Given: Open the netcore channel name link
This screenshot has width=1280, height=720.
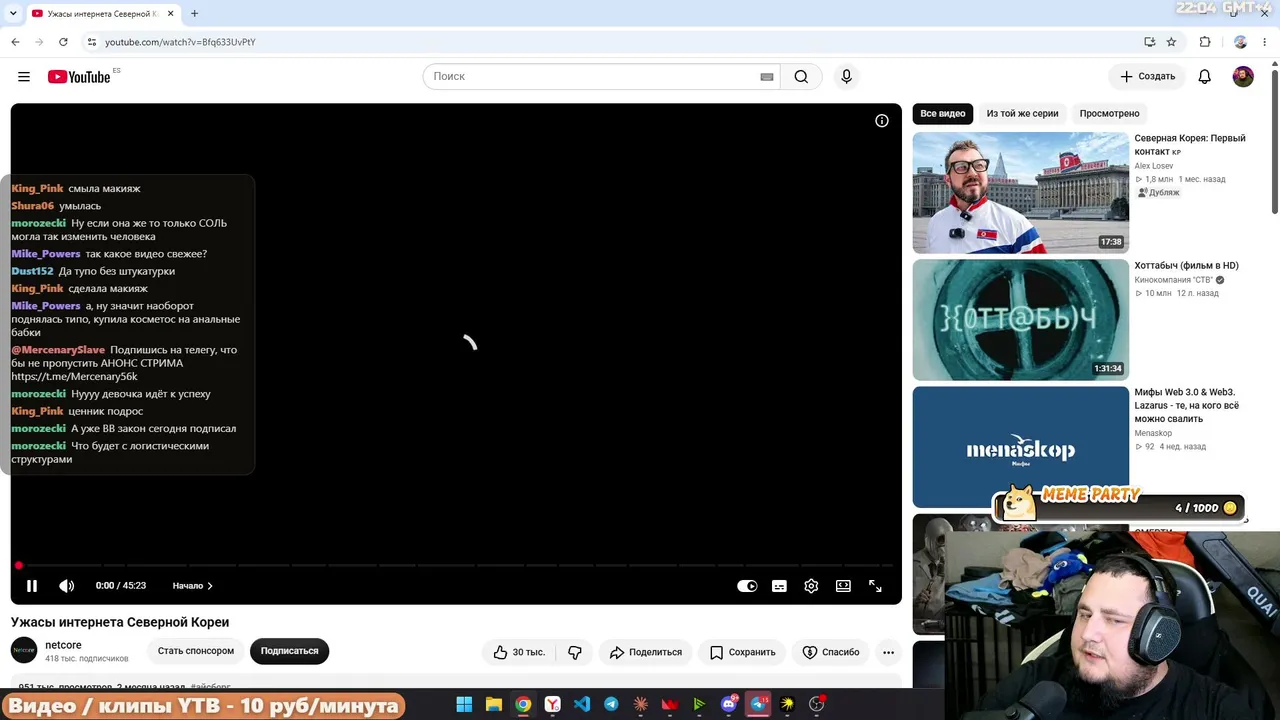Looking at the screenshot, I should click(63, 645).
